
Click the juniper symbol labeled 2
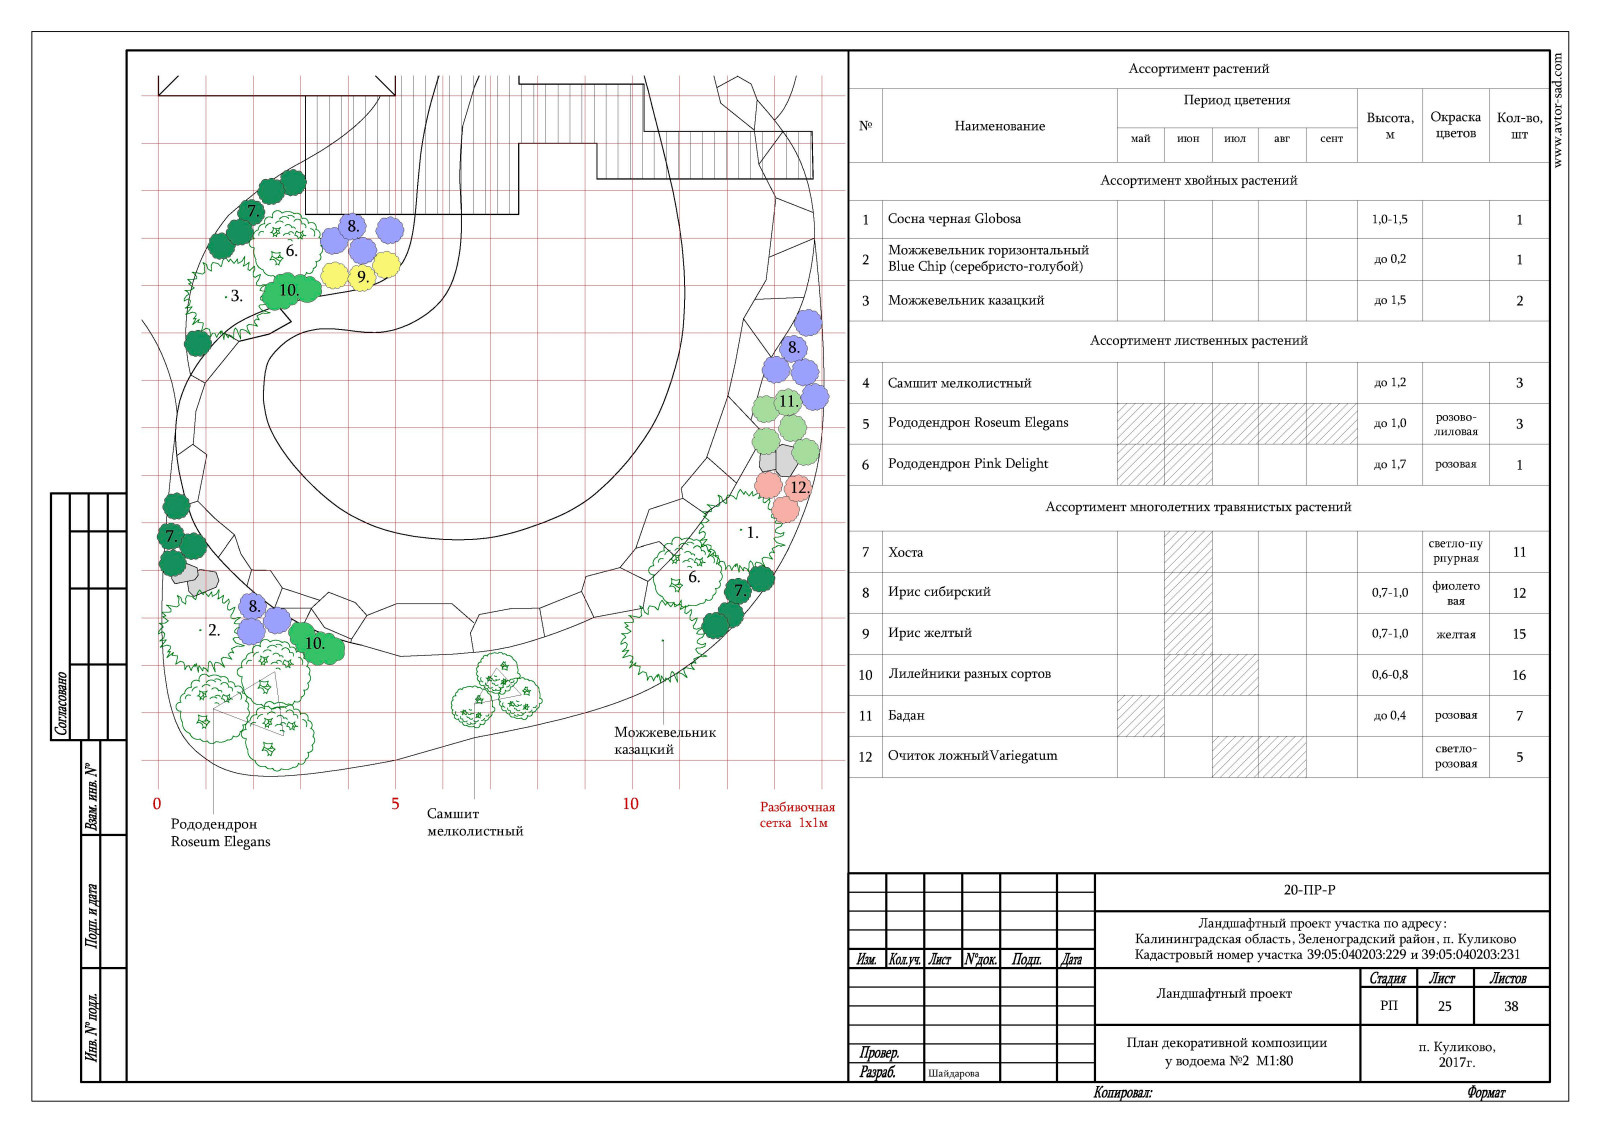coord(201,630)
